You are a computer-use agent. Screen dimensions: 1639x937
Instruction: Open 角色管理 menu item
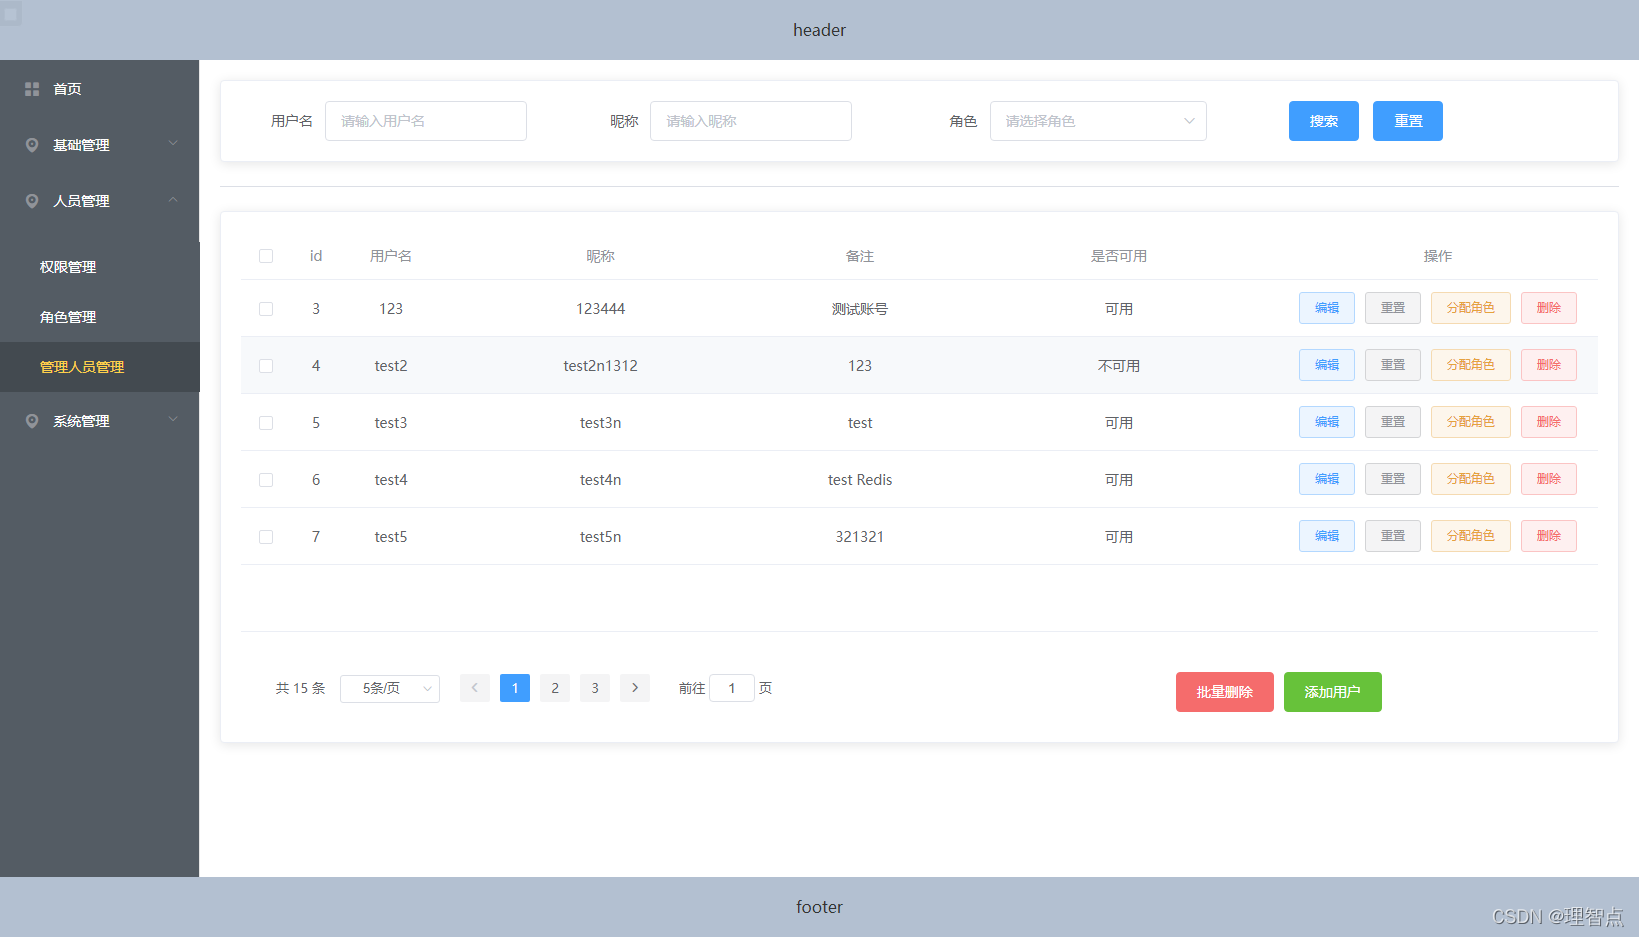pos(100,317)
